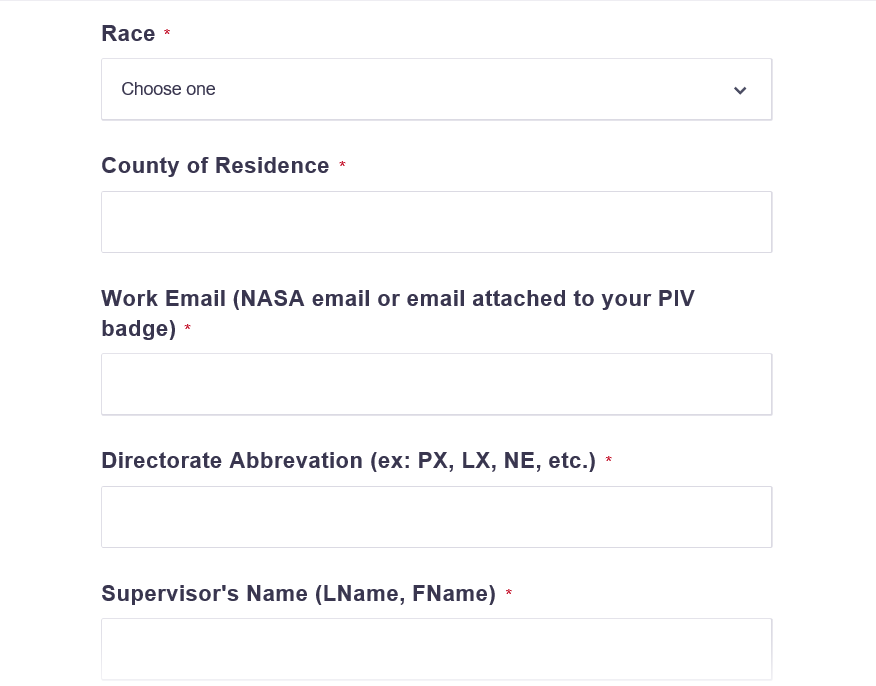
Task: Click the asterisk after Supervisor's Name label
Action: tap(509, 595)
